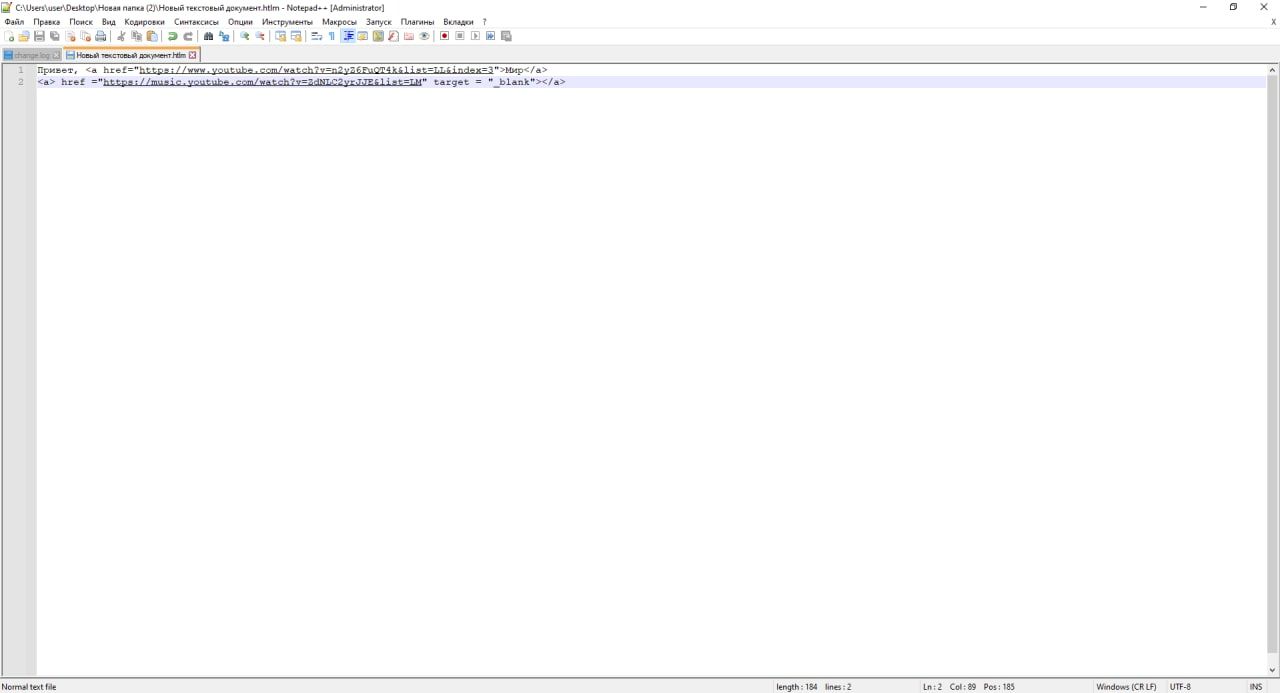Screen dimensions: 1280x693
Task: Toggle the highlighted Indent Guide icon
Action: pyautogui.click(x=348, y=36)
